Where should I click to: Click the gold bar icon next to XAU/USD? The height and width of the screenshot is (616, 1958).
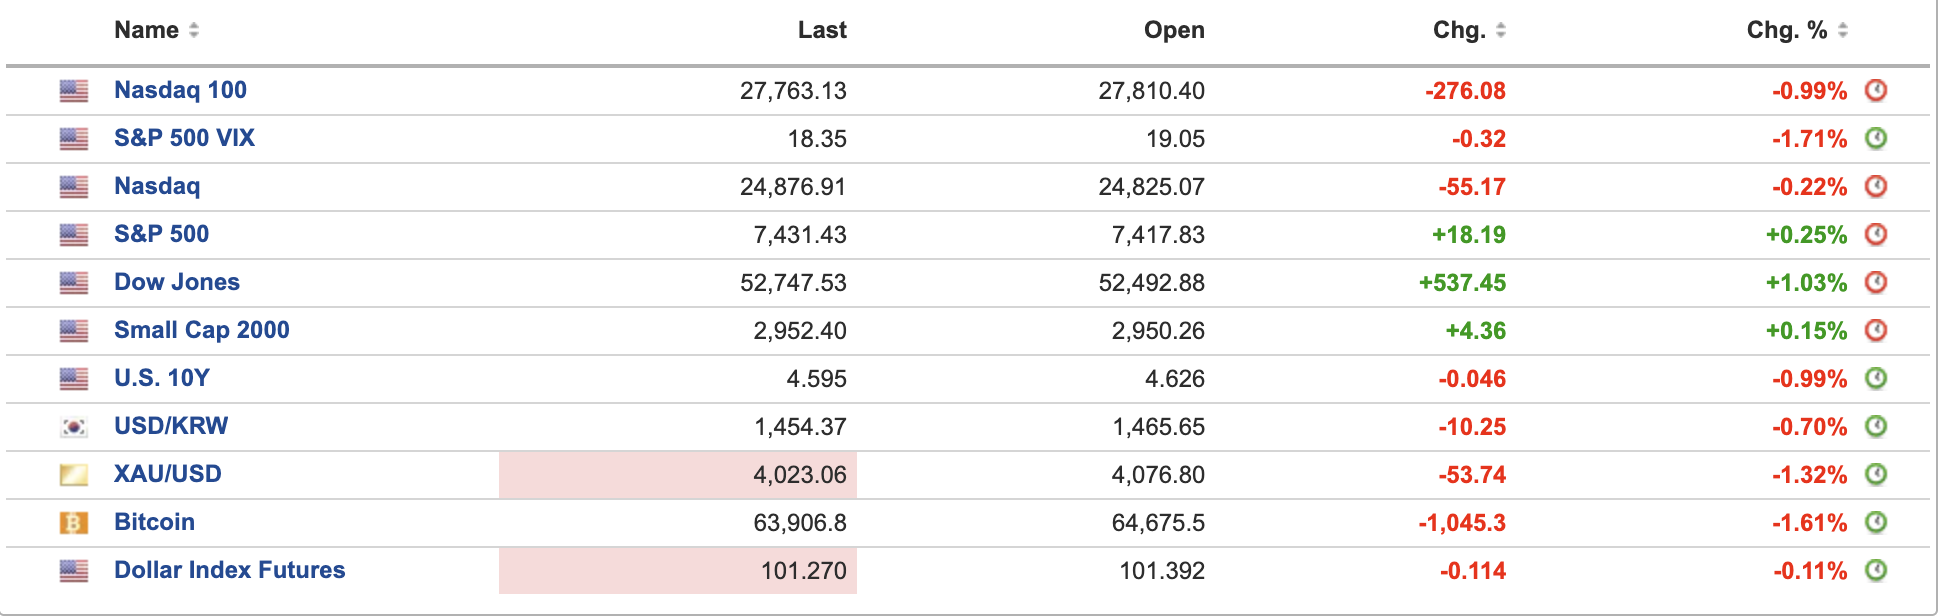[74, 475]
